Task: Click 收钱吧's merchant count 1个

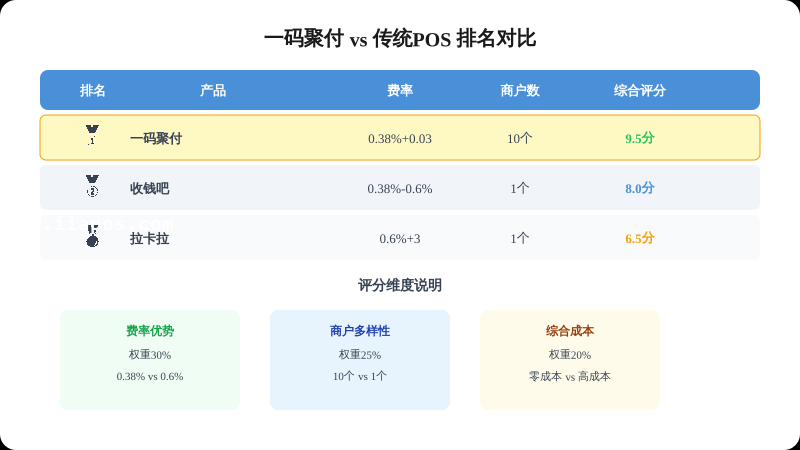Action: (520, 188)
